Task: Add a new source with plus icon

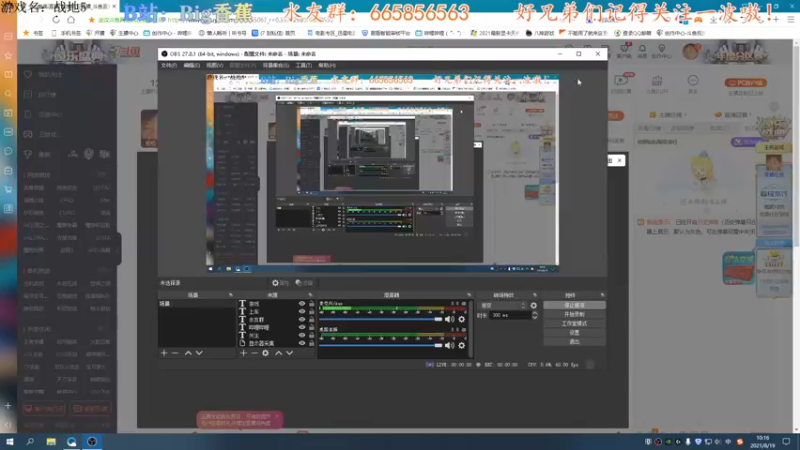Action: [243, 353]
